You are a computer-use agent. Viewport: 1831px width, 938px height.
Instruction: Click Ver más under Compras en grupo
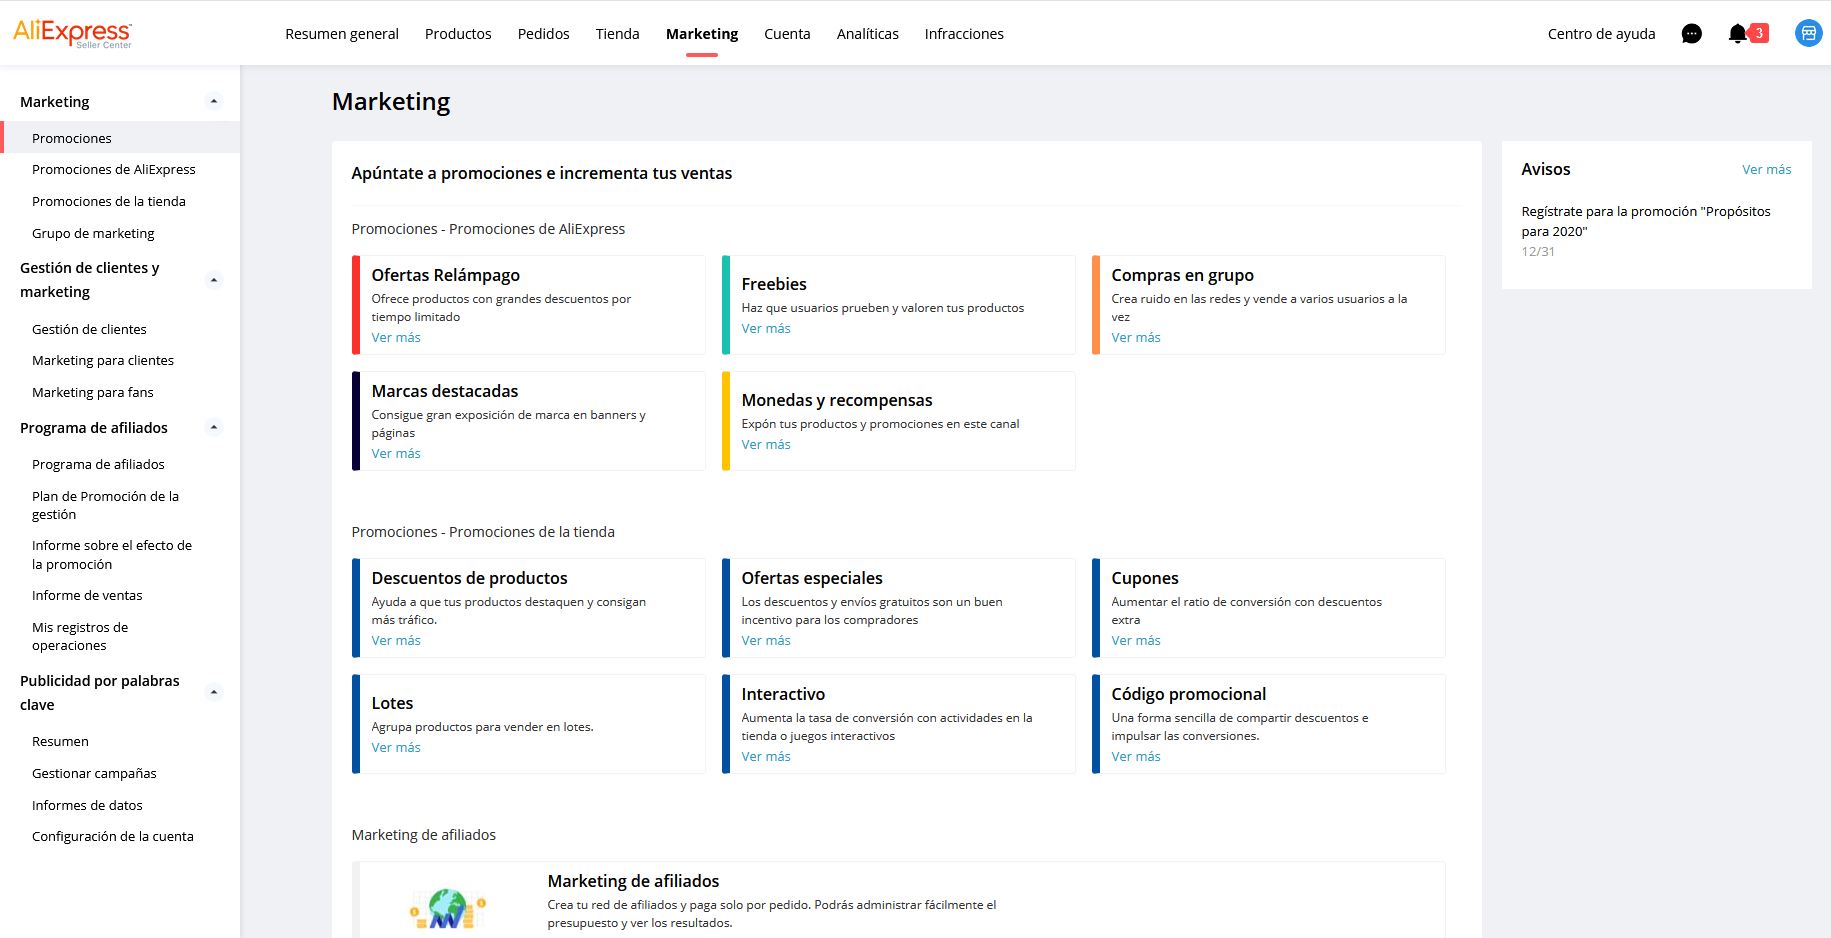[x=1136, y=338]
